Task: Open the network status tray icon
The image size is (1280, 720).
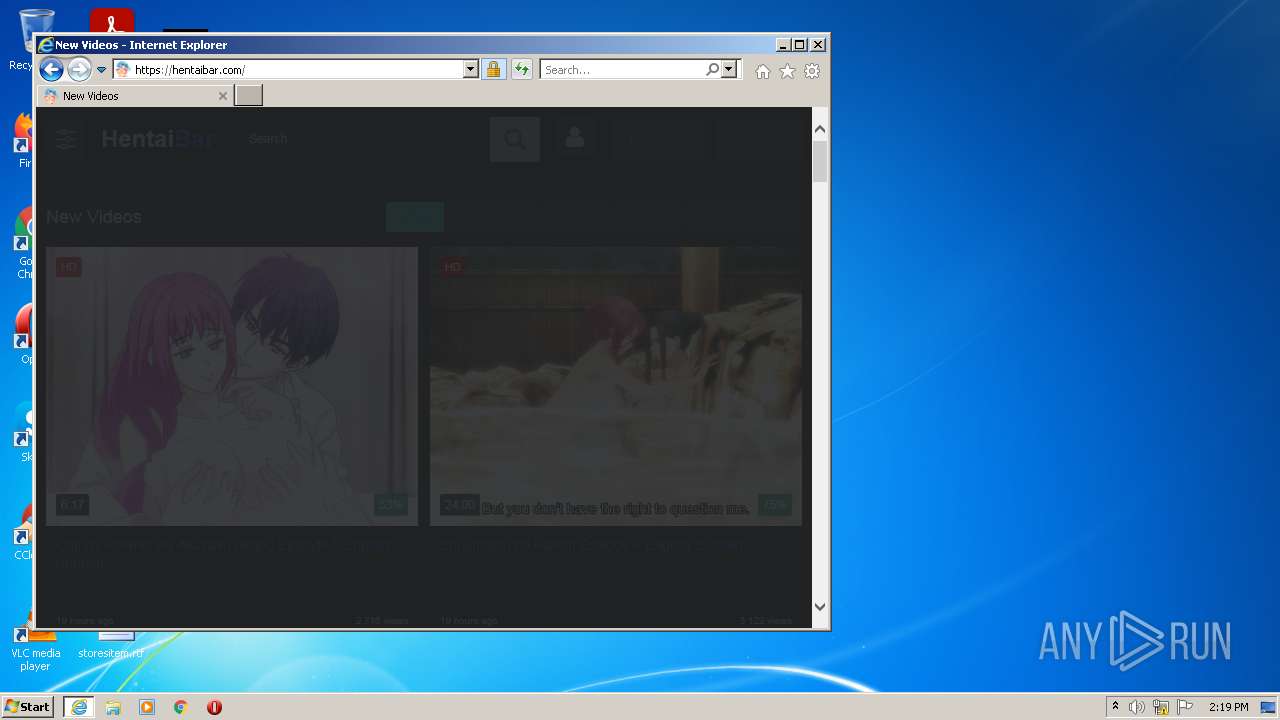Action: (x=1161, y=707)
